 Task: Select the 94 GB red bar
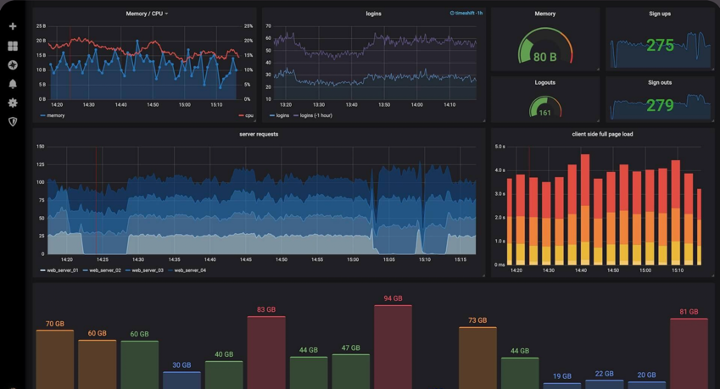[x=393, y=347]
